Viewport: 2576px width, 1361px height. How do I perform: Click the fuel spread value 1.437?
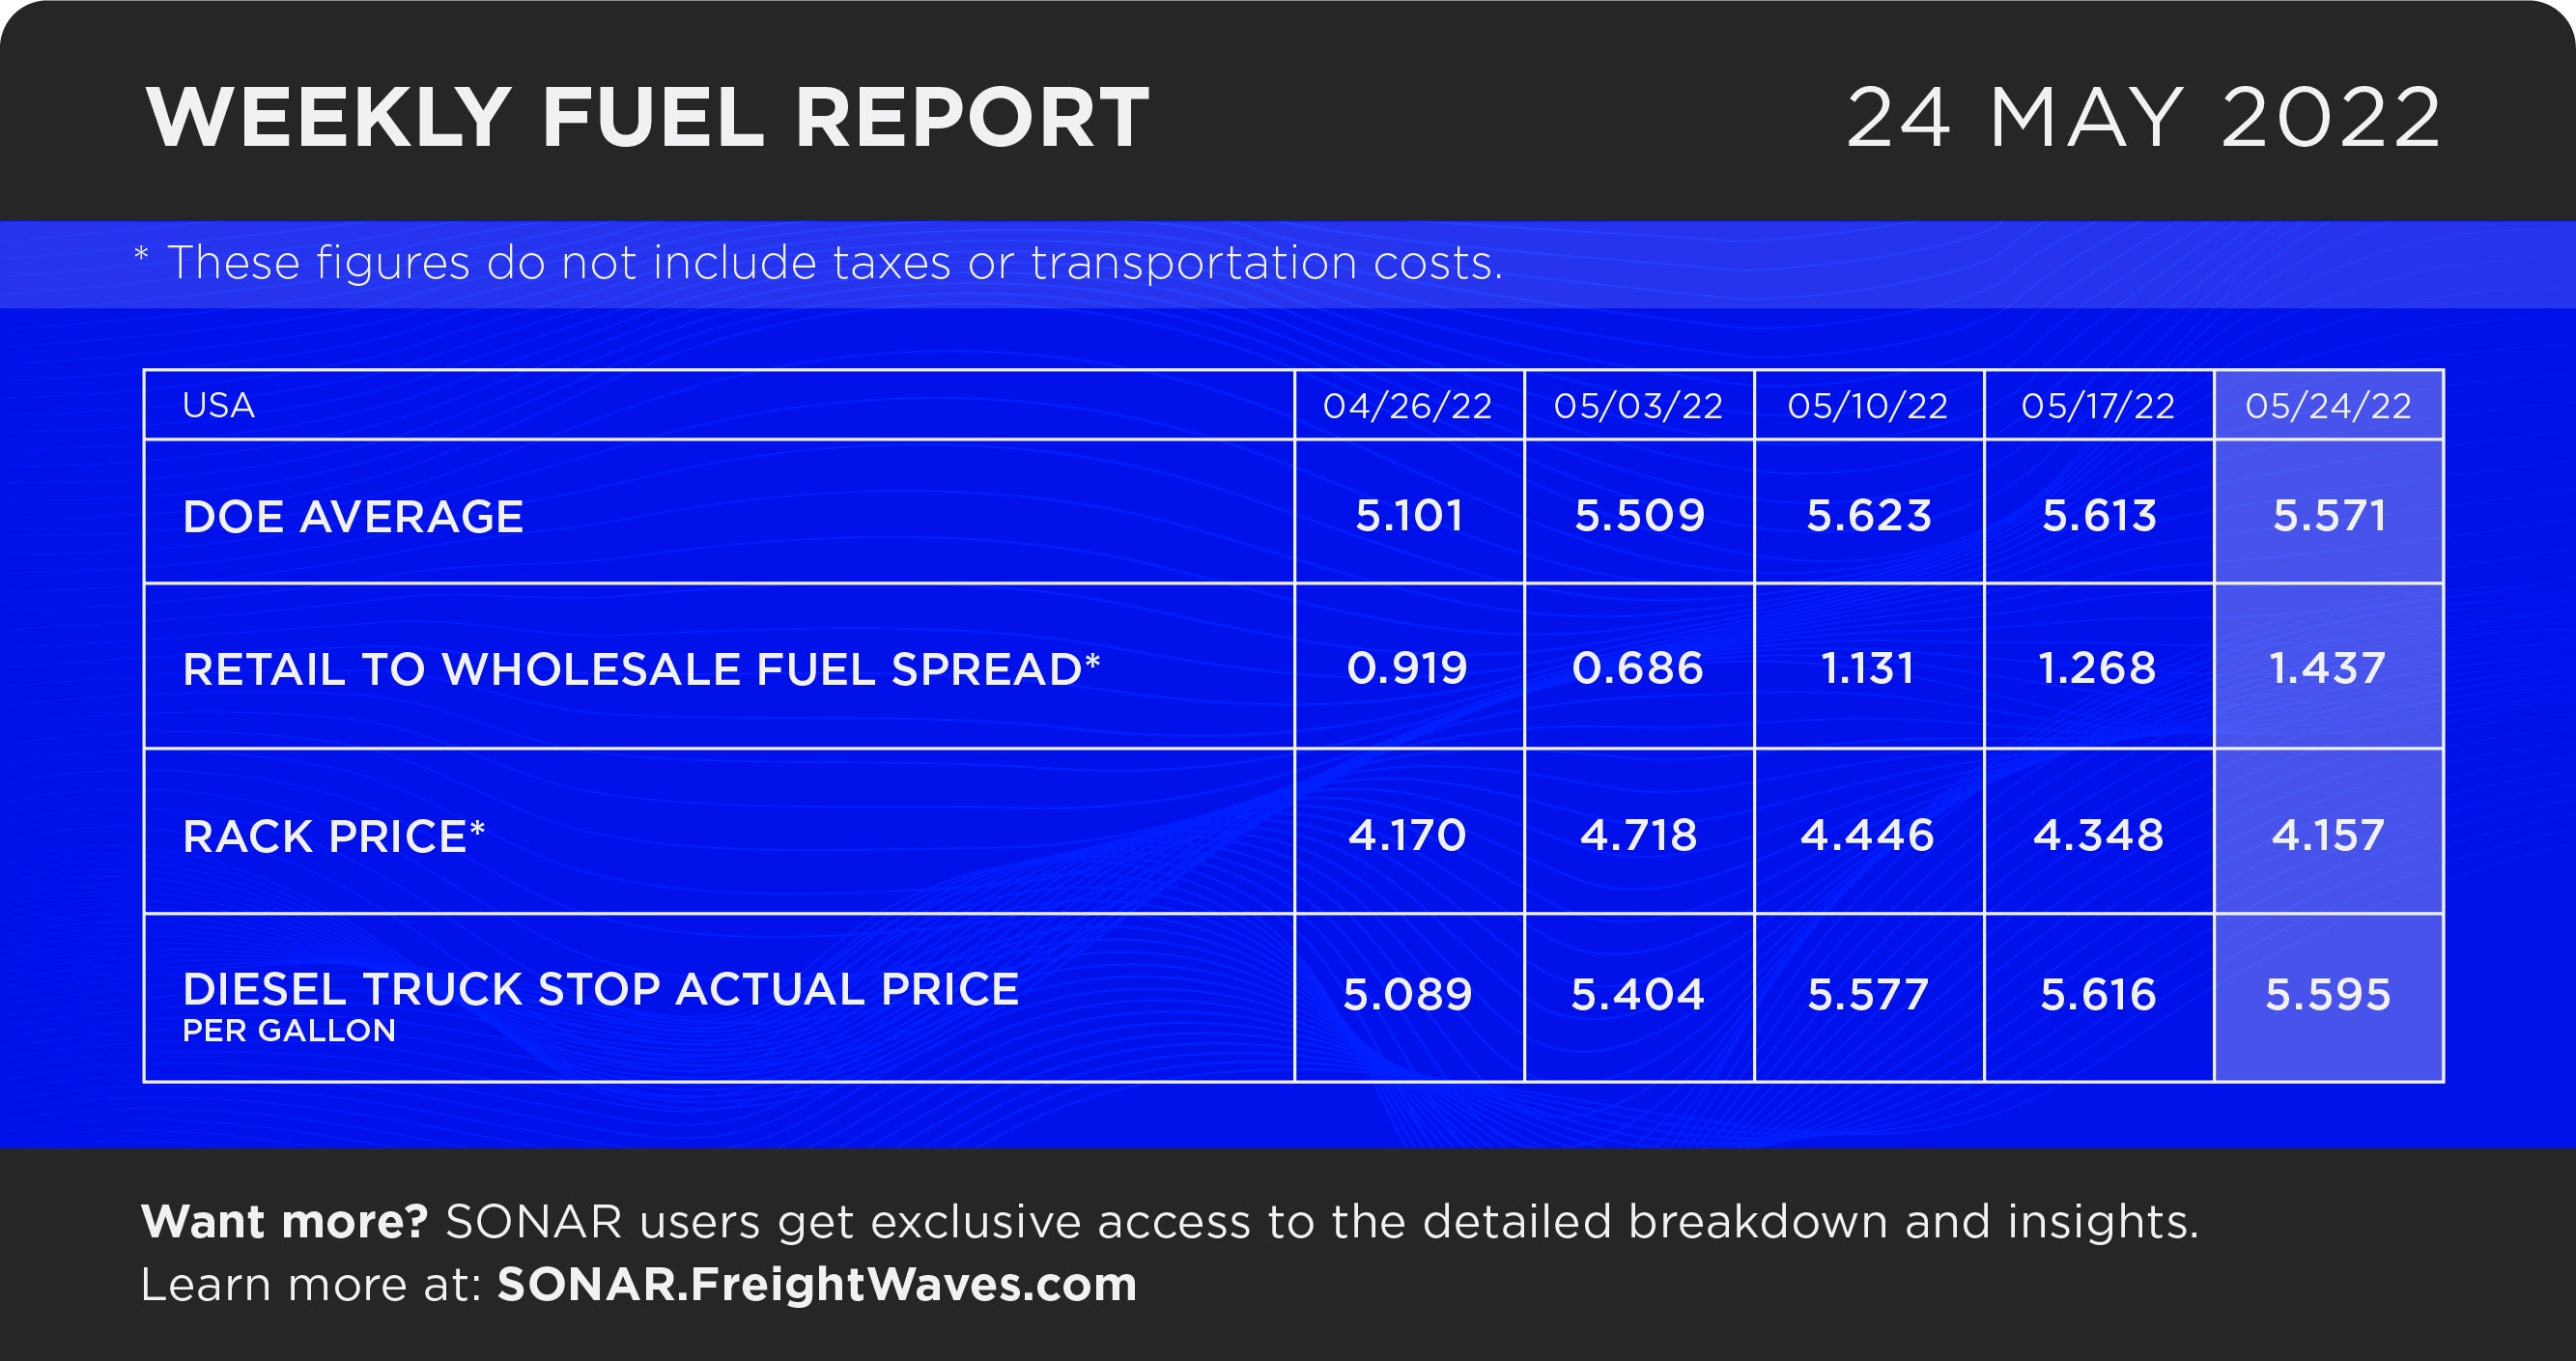pyautogui.click(x=2328, y=668)
